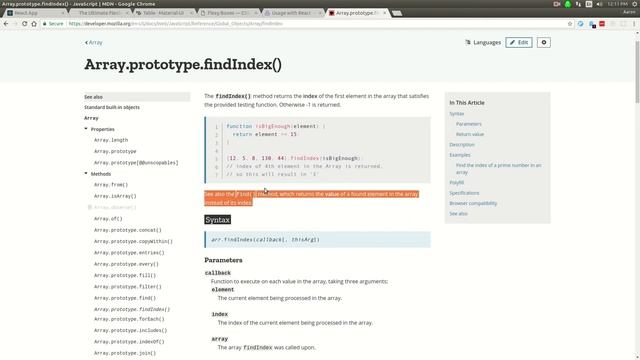
Task: Open a new tab button
Action: click(x=397, y=13)
